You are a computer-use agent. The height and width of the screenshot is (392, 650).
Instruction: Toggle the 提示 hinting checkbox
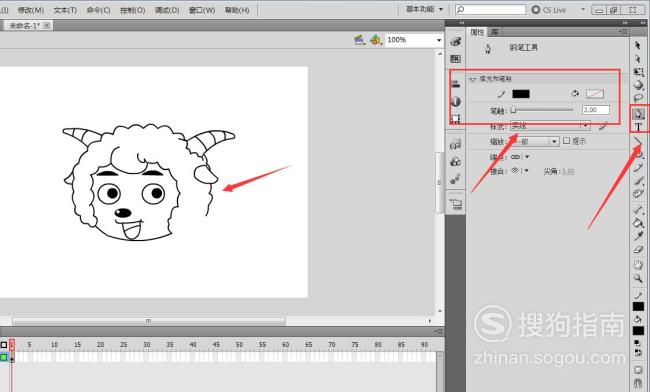[x=567, y=140]
